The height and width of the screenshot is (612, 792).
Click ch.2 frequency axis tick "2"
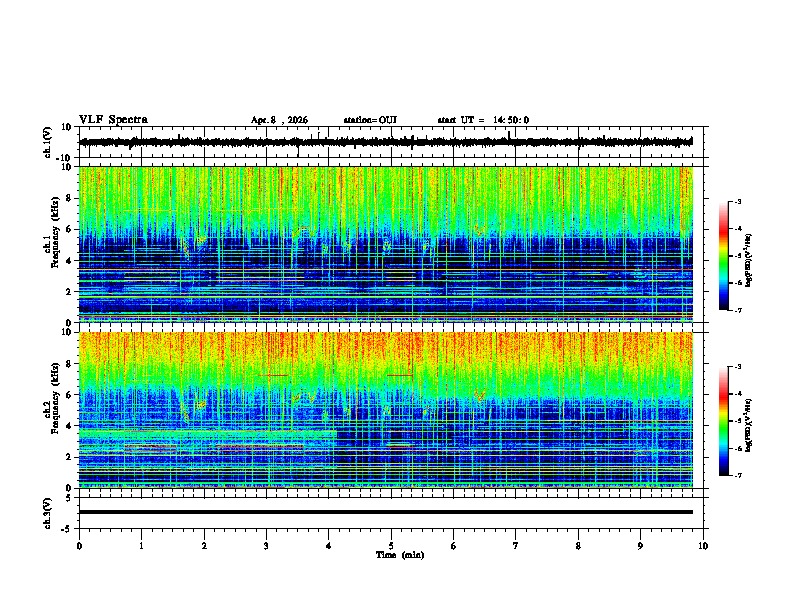[x=69, y=457]
